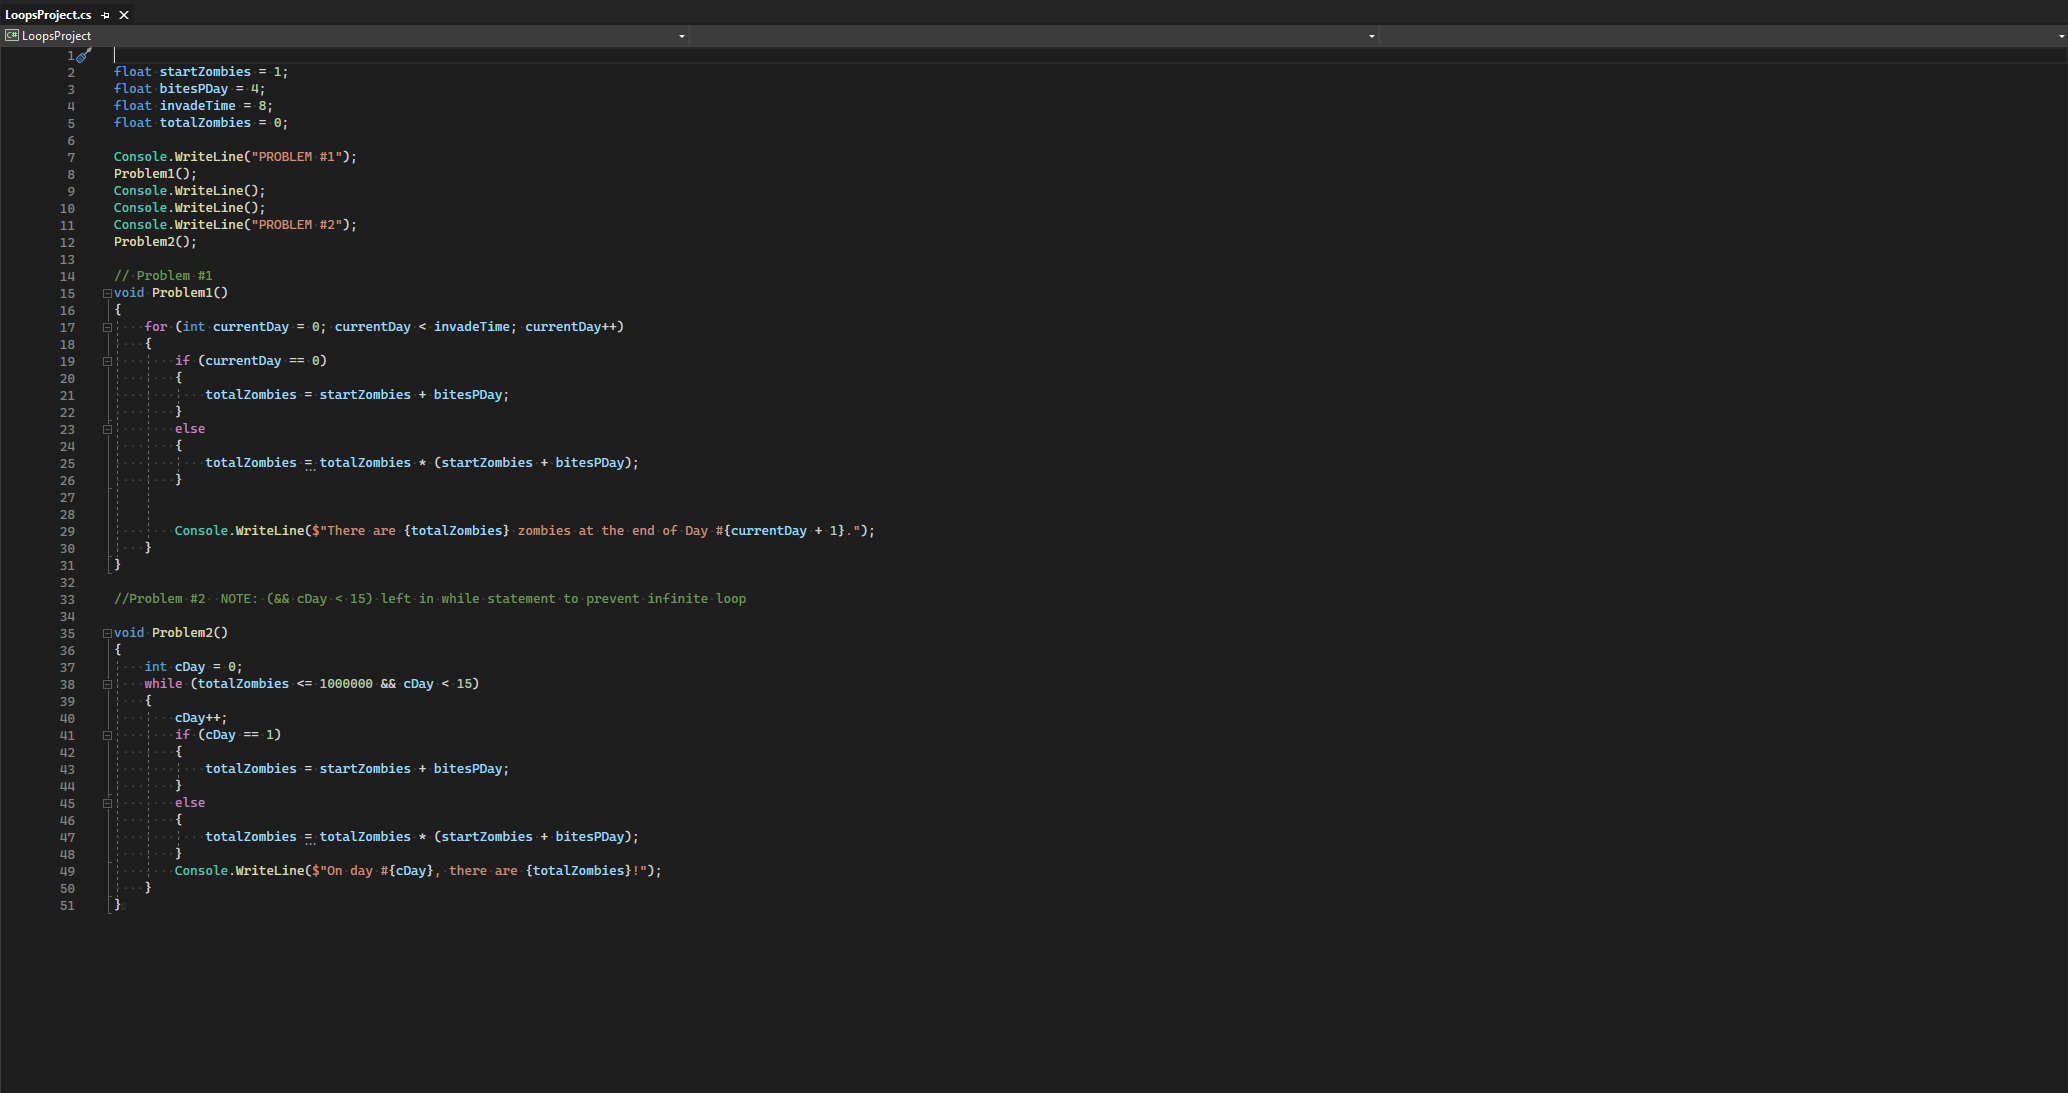Open the LoopsProject scope dropdown arrow
Screen dimensions: 2068x1093
click(682, 36)
